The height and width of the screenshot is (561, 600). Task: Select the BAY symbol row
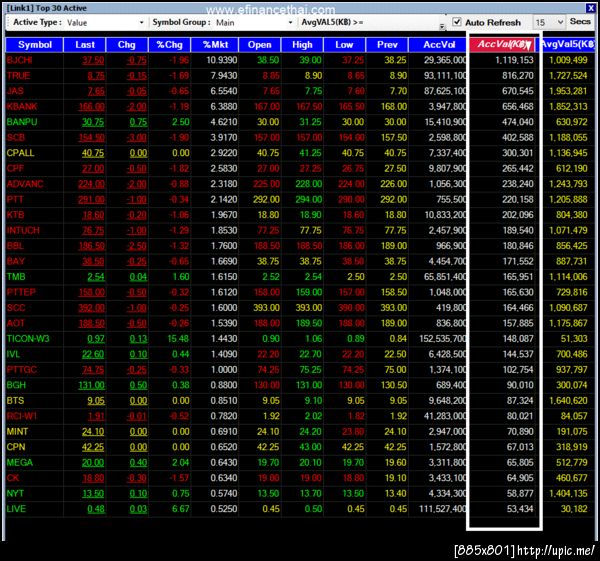[300, 261]
